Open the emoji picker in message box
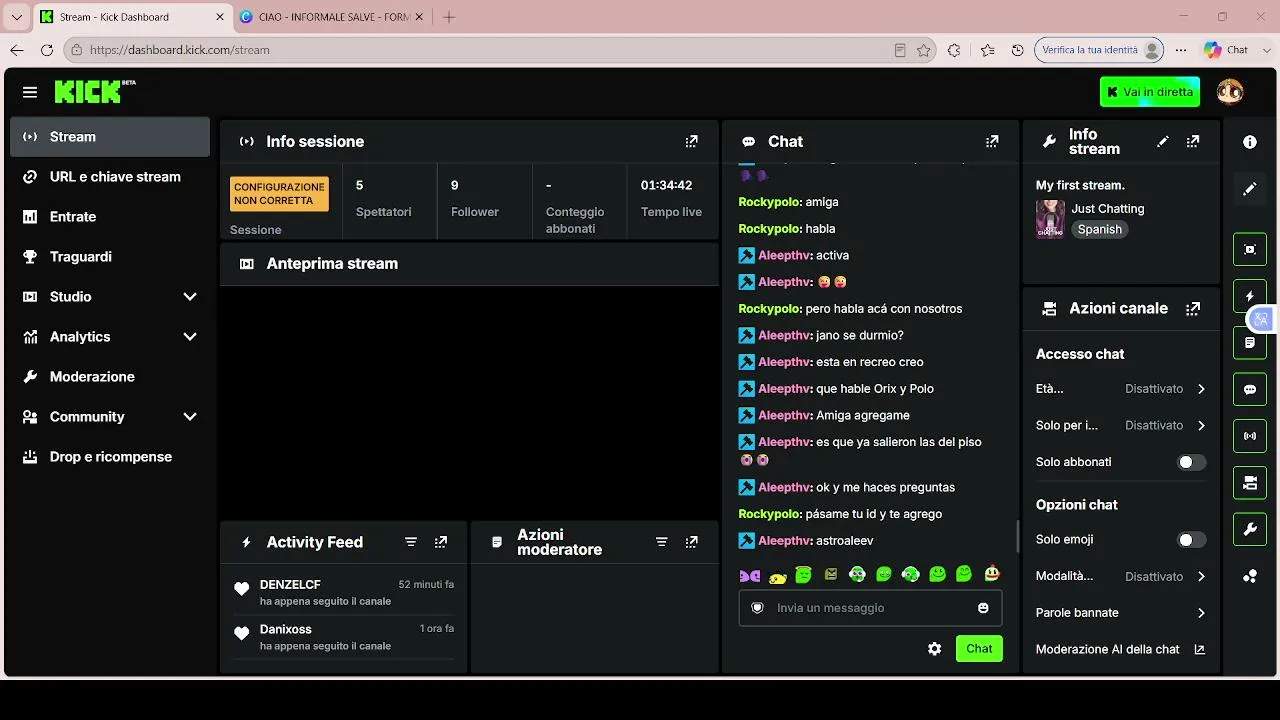Screen dimensions: 1280x720 point(983,608)
